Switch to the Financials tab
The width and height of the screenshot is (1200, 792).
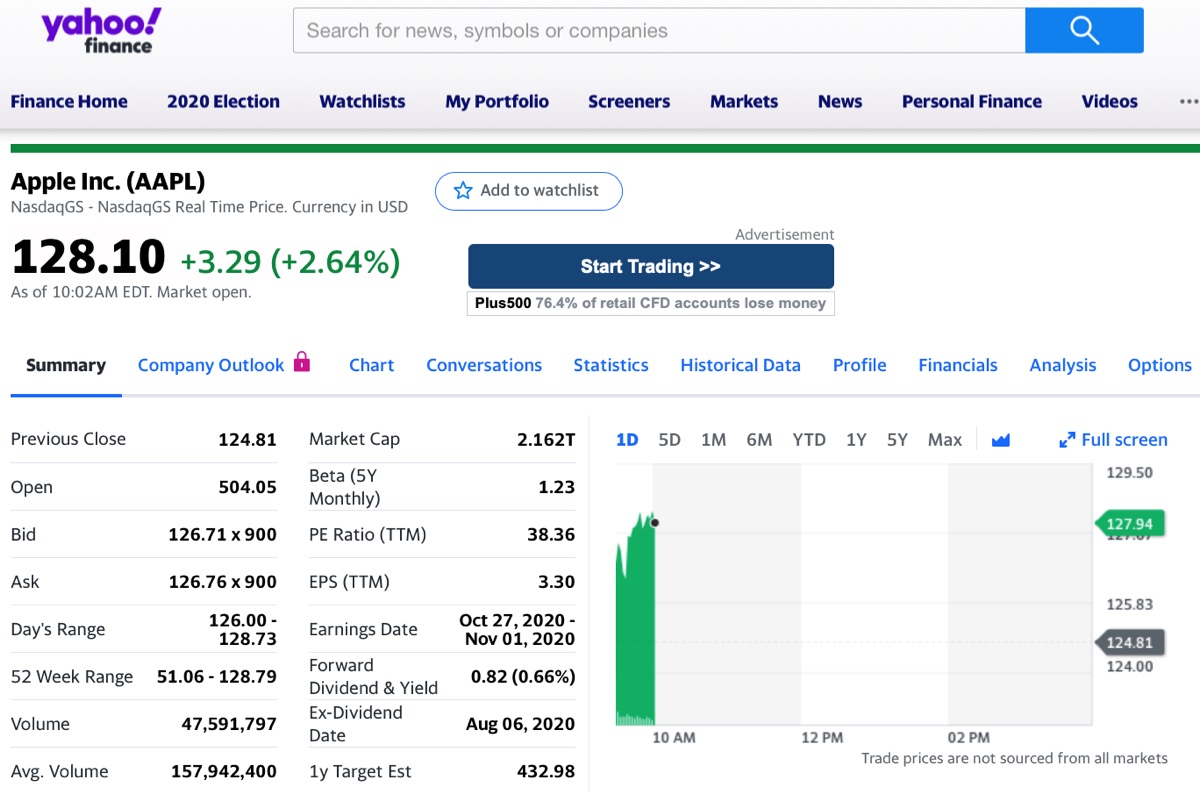(x=958, y=365)
